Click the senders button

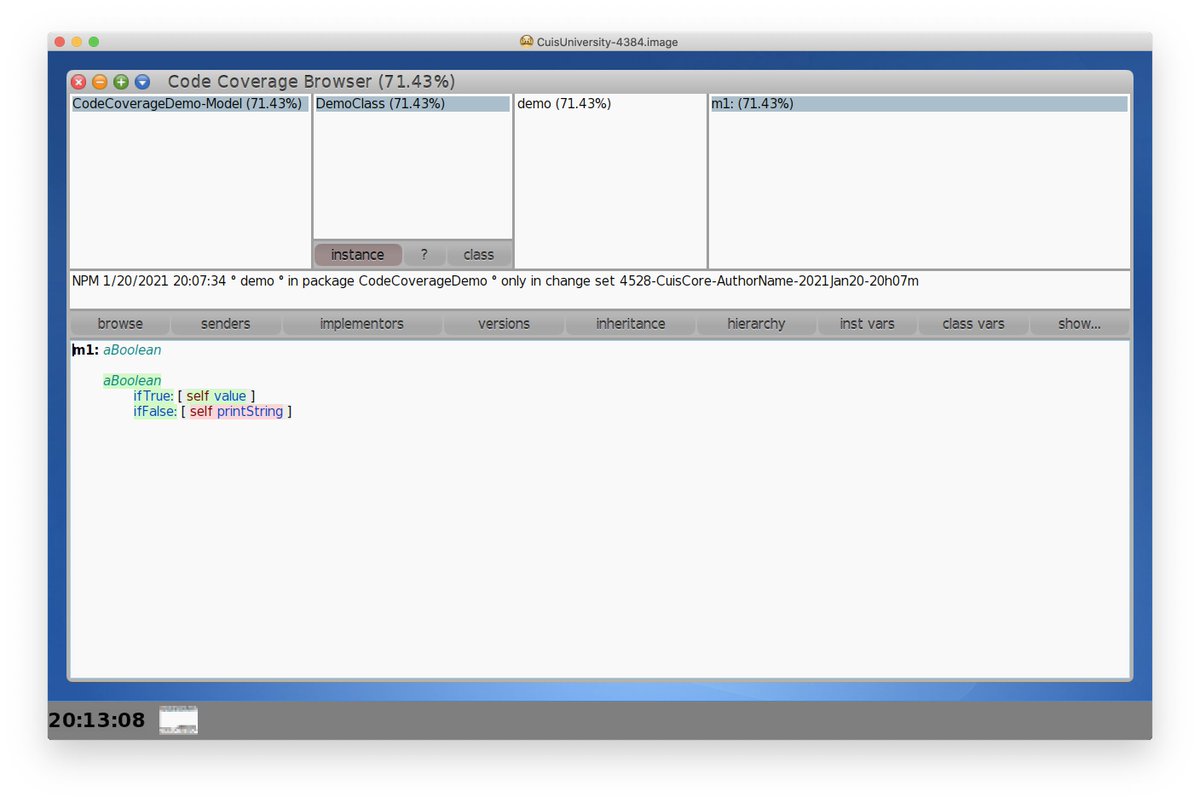point(226,324)
